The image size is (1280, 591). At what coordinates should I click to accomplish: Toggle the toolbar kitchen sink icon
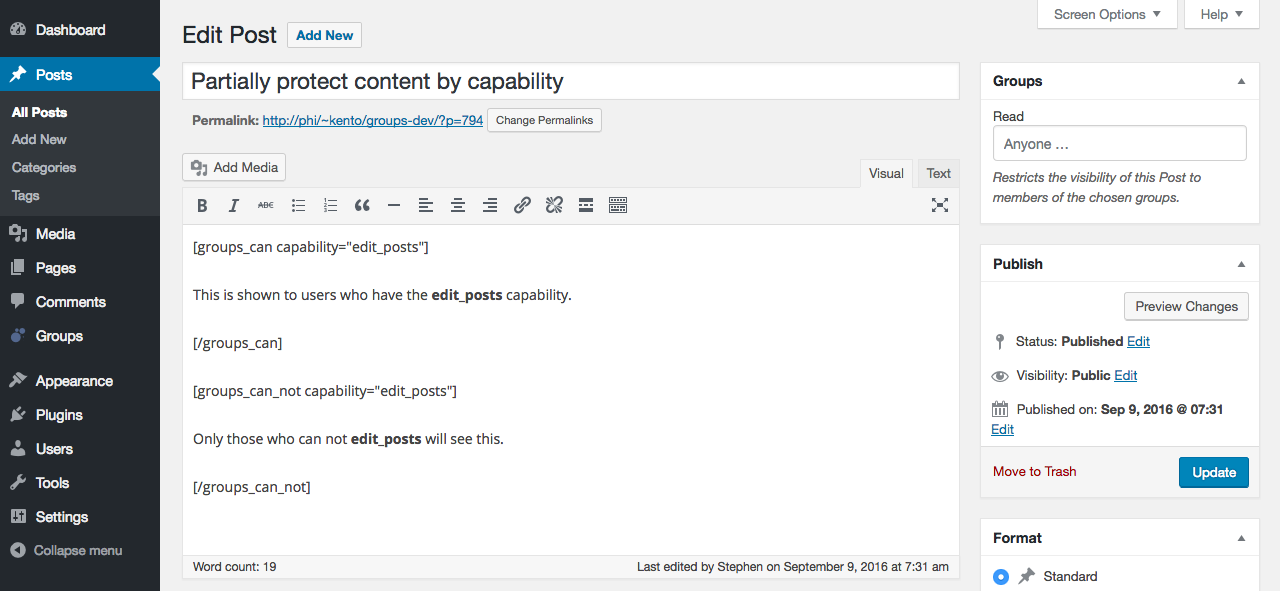[618, 205]
